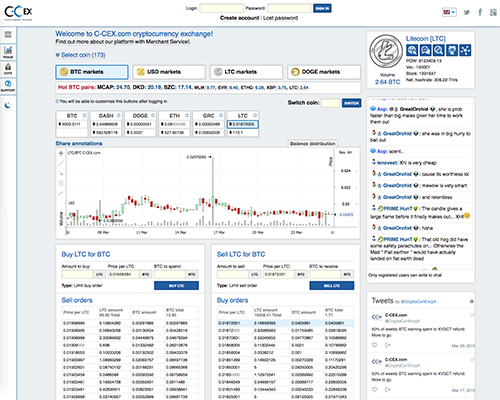
Task: Click the @CryptoCurrEncyX Tweets handle link
Action: pos(418,302)
